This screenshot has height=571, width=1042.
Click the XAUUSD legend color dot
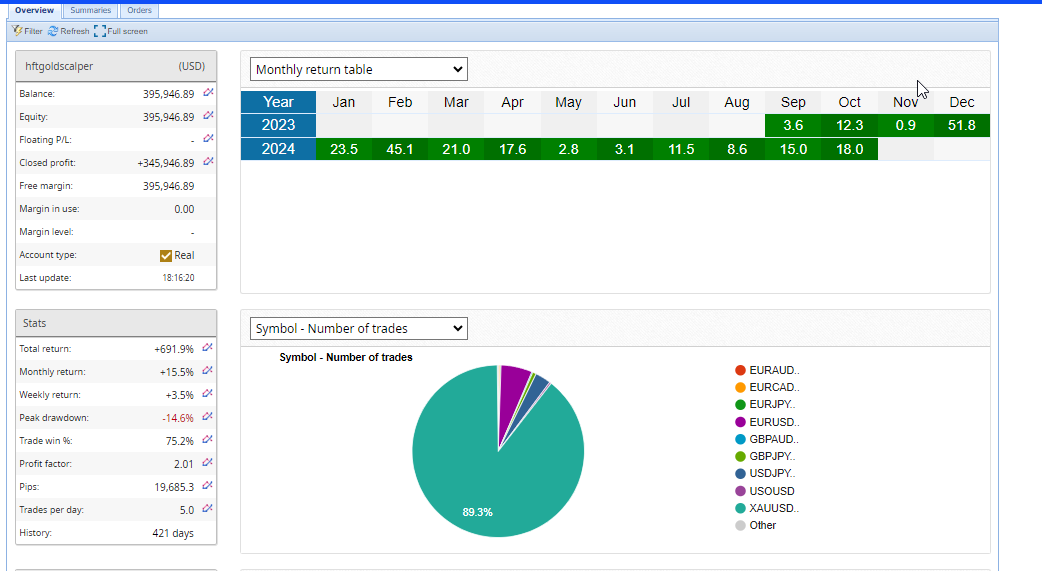[740, 508]
